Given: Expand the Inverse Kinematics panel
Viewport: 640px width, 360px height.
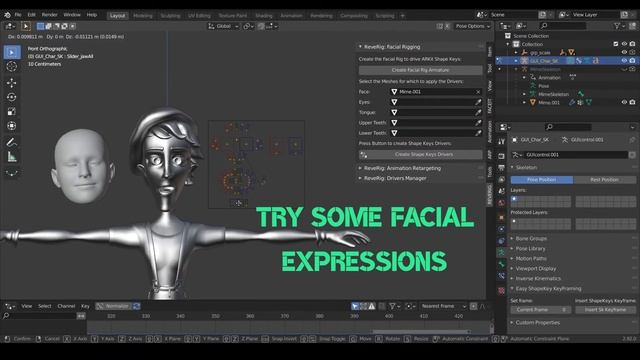Looking at the screenshot, I should click(x=512, y=278).
